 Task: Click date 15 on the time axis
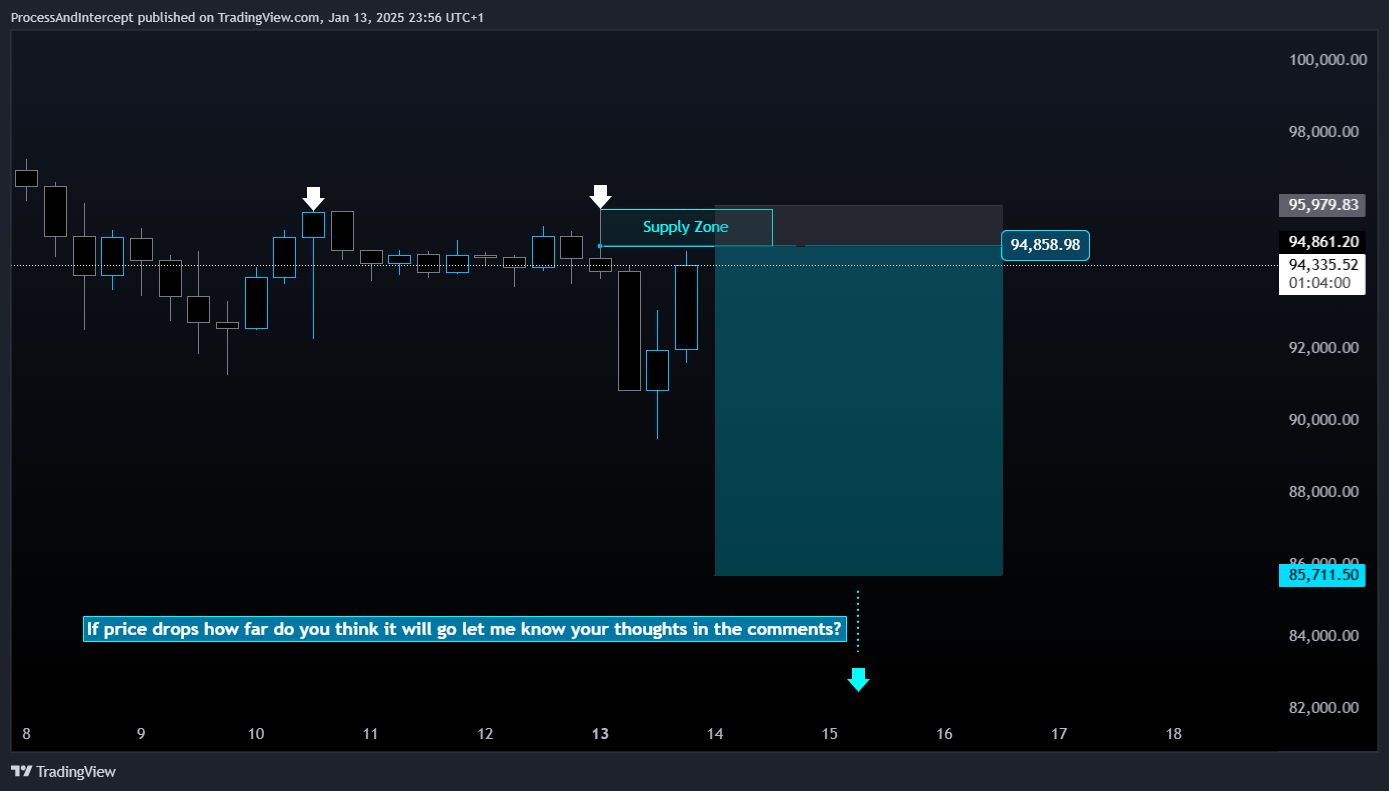tap(830, 733)
